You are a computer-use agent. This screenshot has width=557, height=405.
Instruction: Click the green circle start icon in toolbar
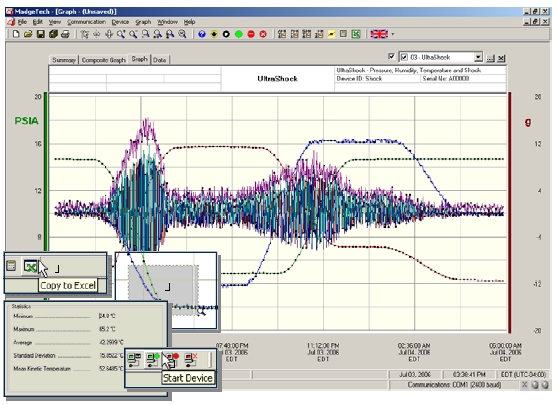click(x=239, y=34)
